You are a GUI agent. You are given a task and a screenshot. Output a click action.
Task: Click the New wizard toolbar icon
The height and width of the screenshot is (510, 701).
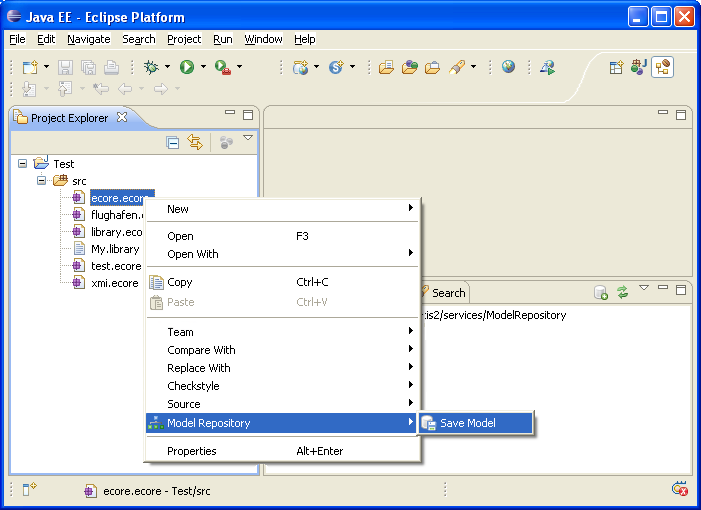(x=30, y=67)
